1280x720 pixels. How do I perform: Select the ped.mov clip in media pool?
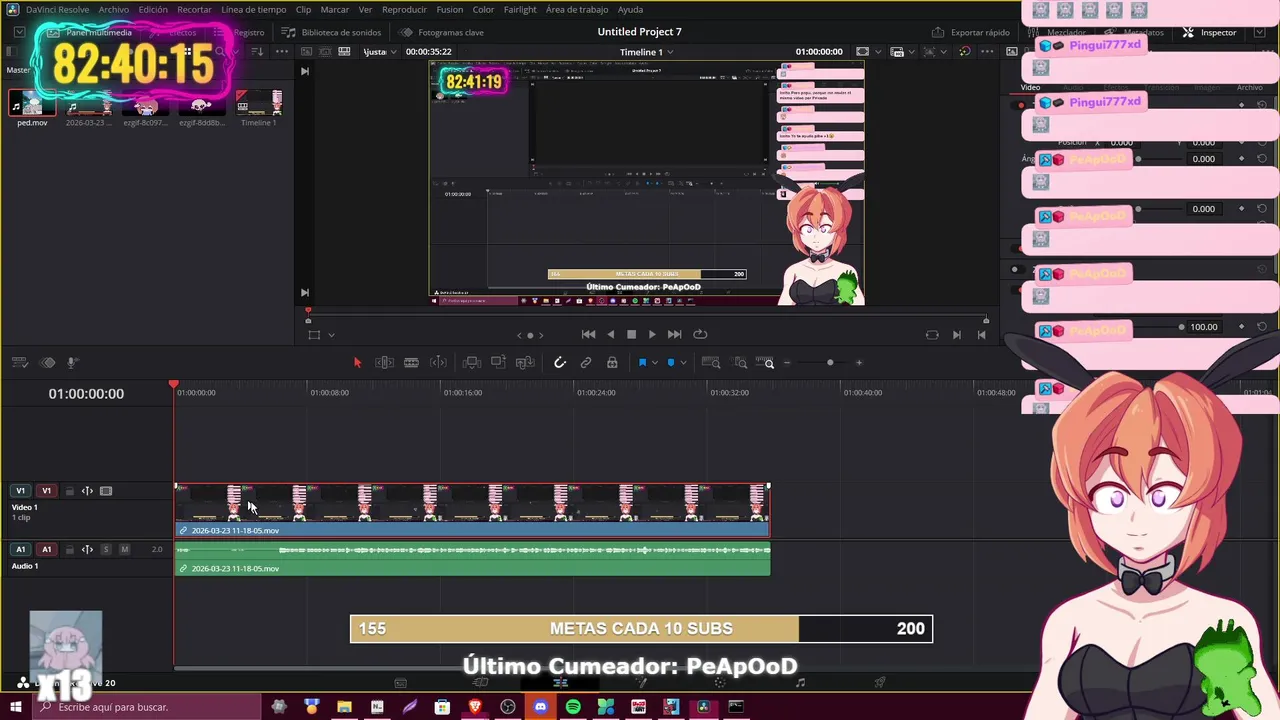[x=32, y=108]
